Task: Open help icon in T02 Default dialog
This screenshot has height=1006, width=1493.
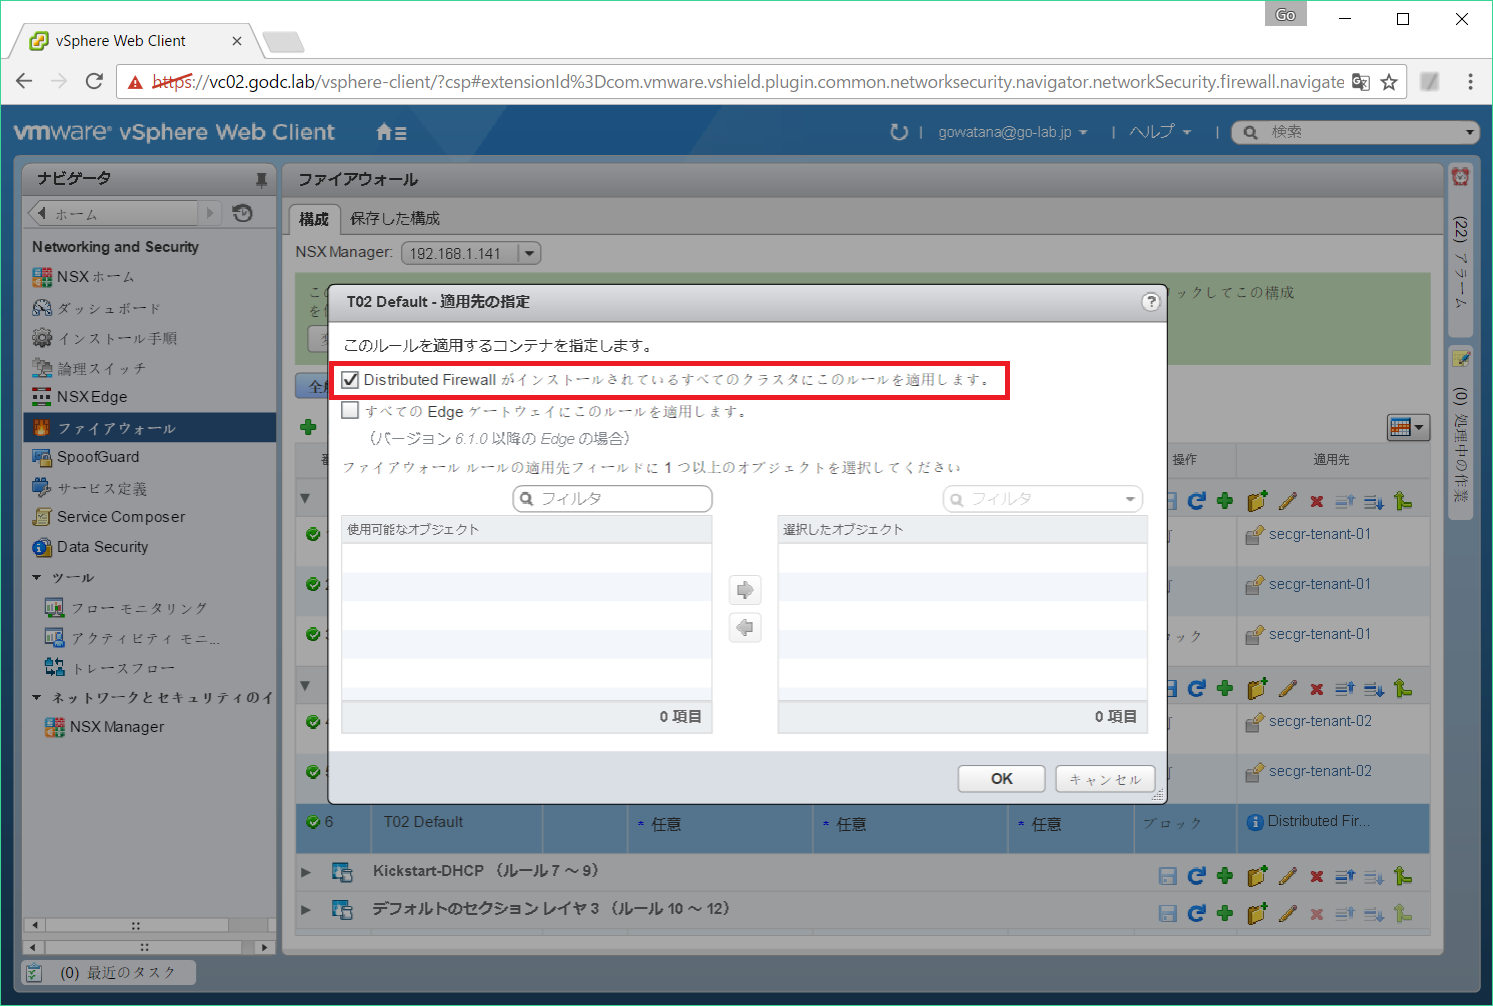Action: pos(1151,301)
